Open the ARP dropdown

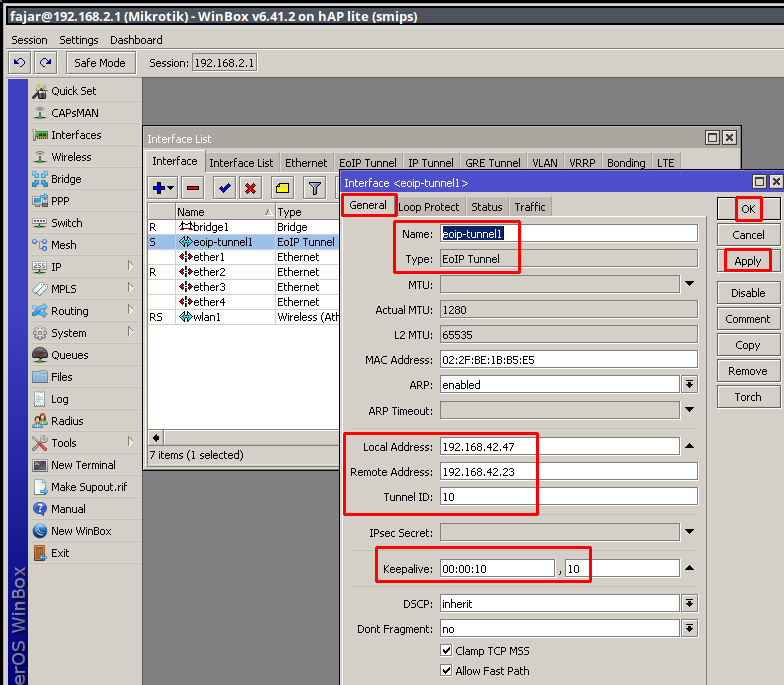690,384
